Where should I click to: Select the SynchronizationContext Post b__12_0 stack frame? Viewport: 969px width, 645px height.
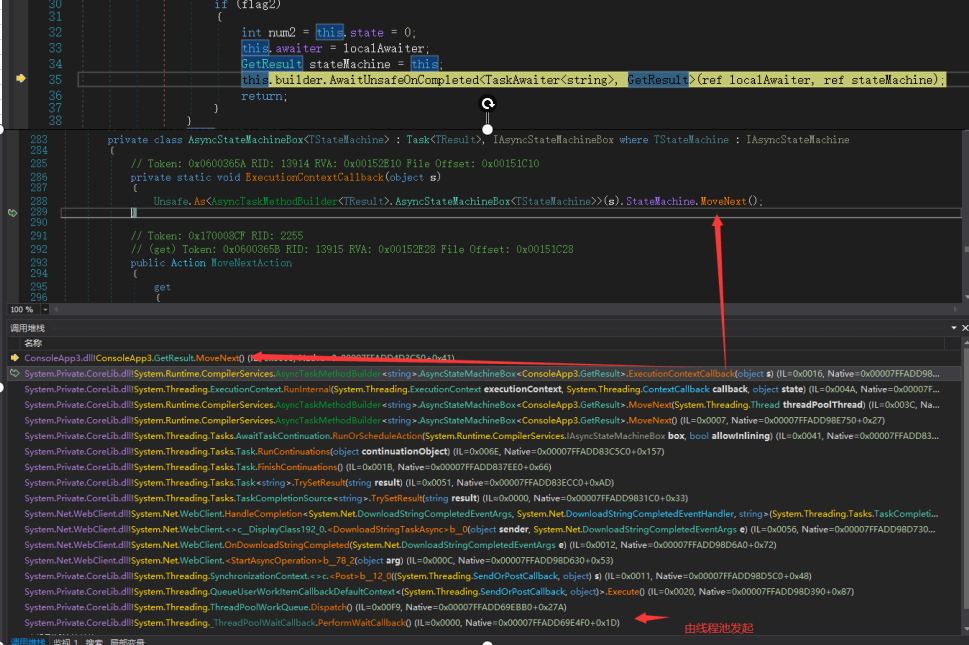(x=482, y=576)
